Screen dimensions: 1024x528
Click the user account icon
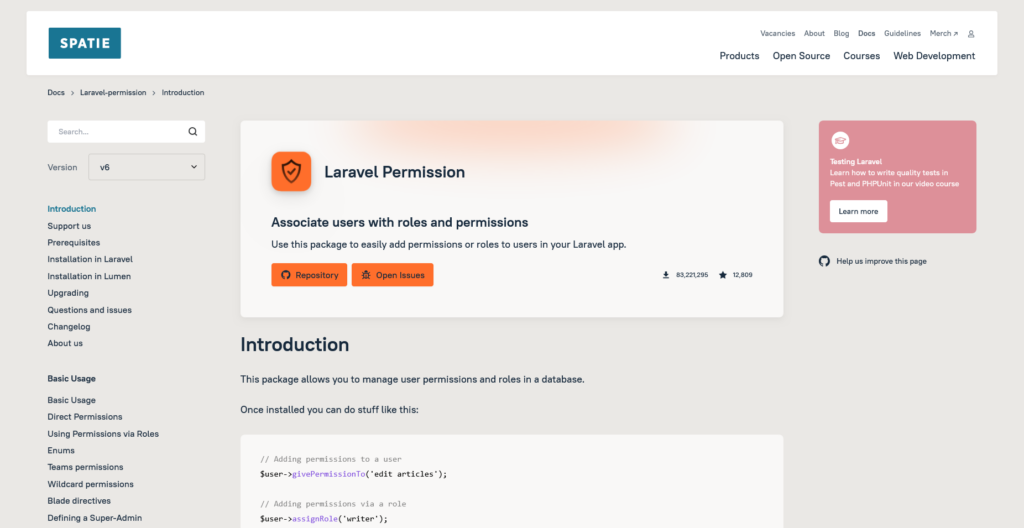click(x=971, y=34)
